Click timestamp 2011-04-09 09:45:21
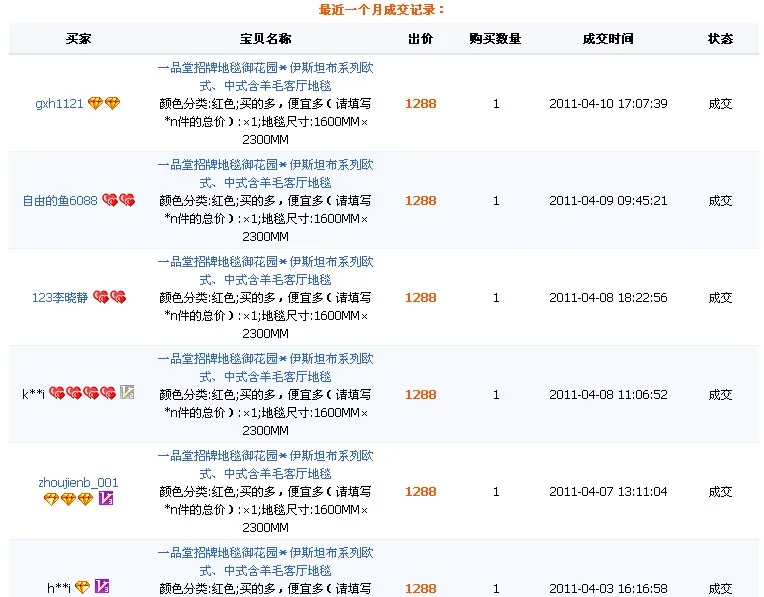 [x=608, y=200]
